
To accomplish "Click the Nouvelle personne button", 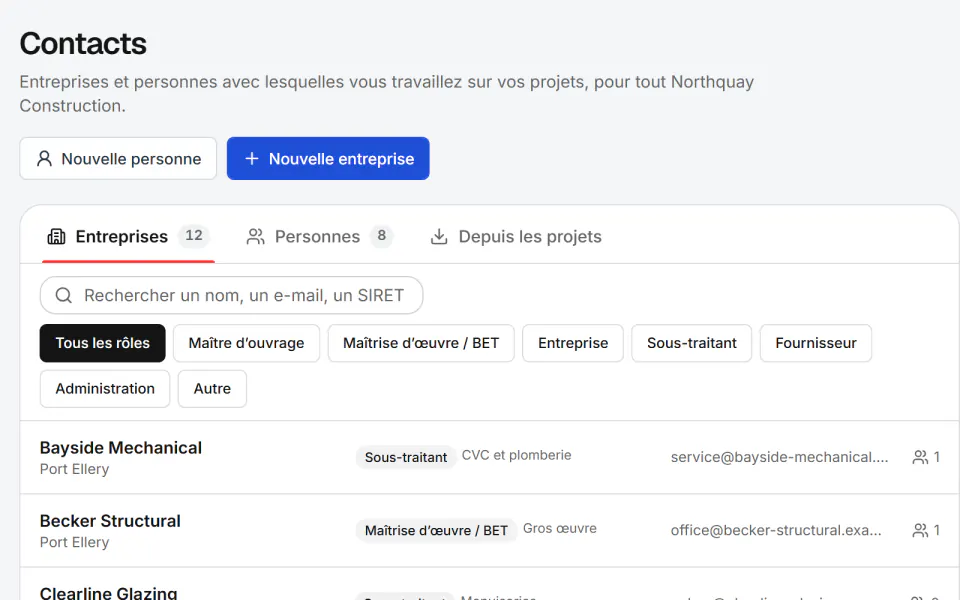I will 118,159.
